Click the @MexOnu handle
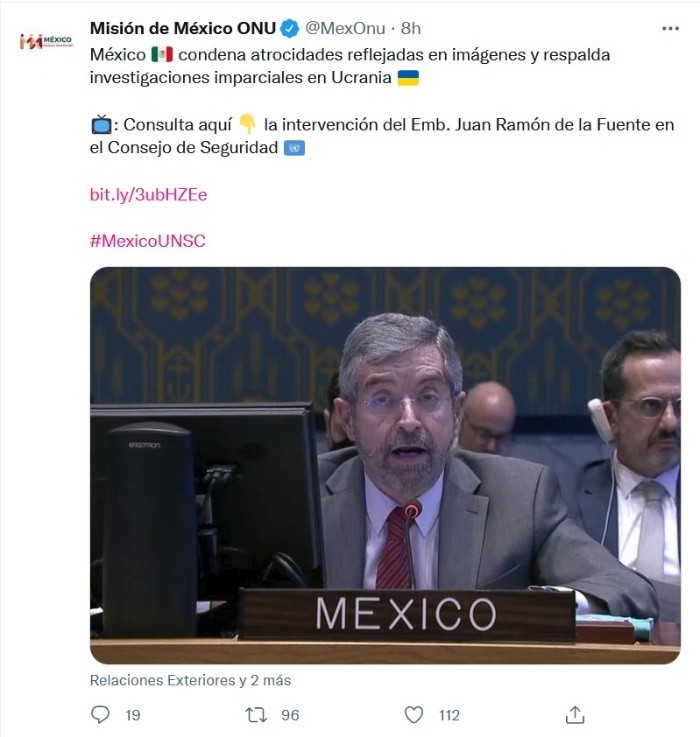700x737 pixels. coord(345,29)
